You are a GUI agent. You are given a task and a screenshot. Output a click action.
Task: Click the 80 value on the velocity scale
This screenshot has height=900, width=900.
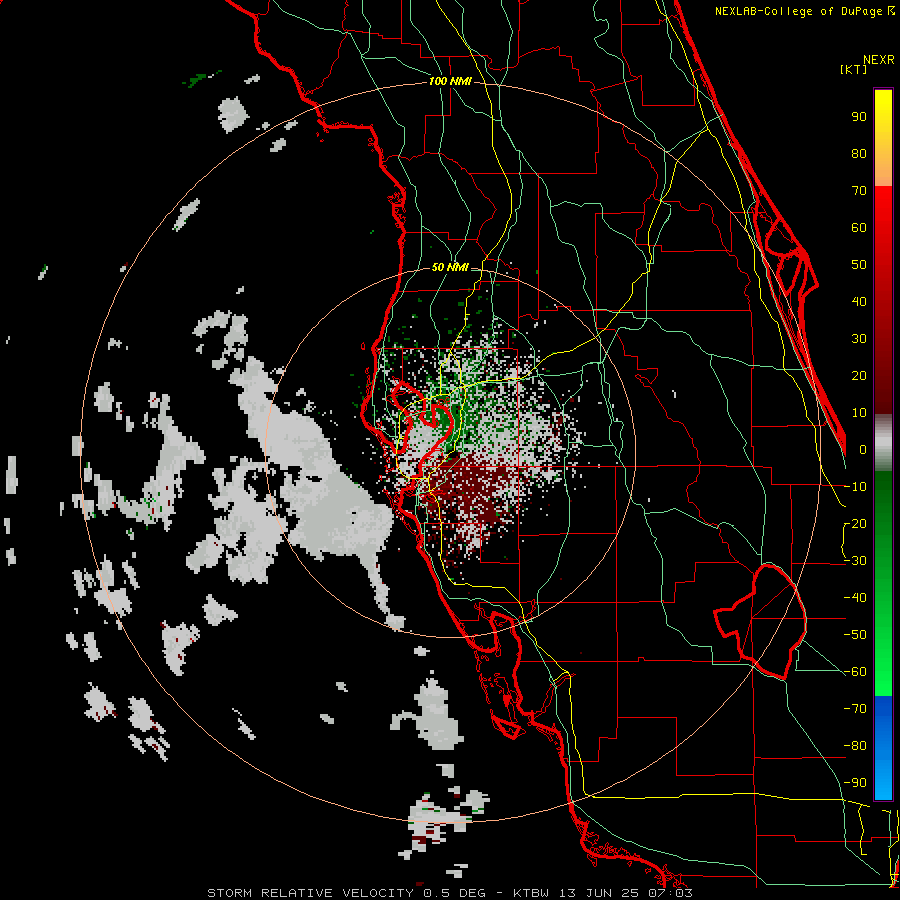[859, 153]
